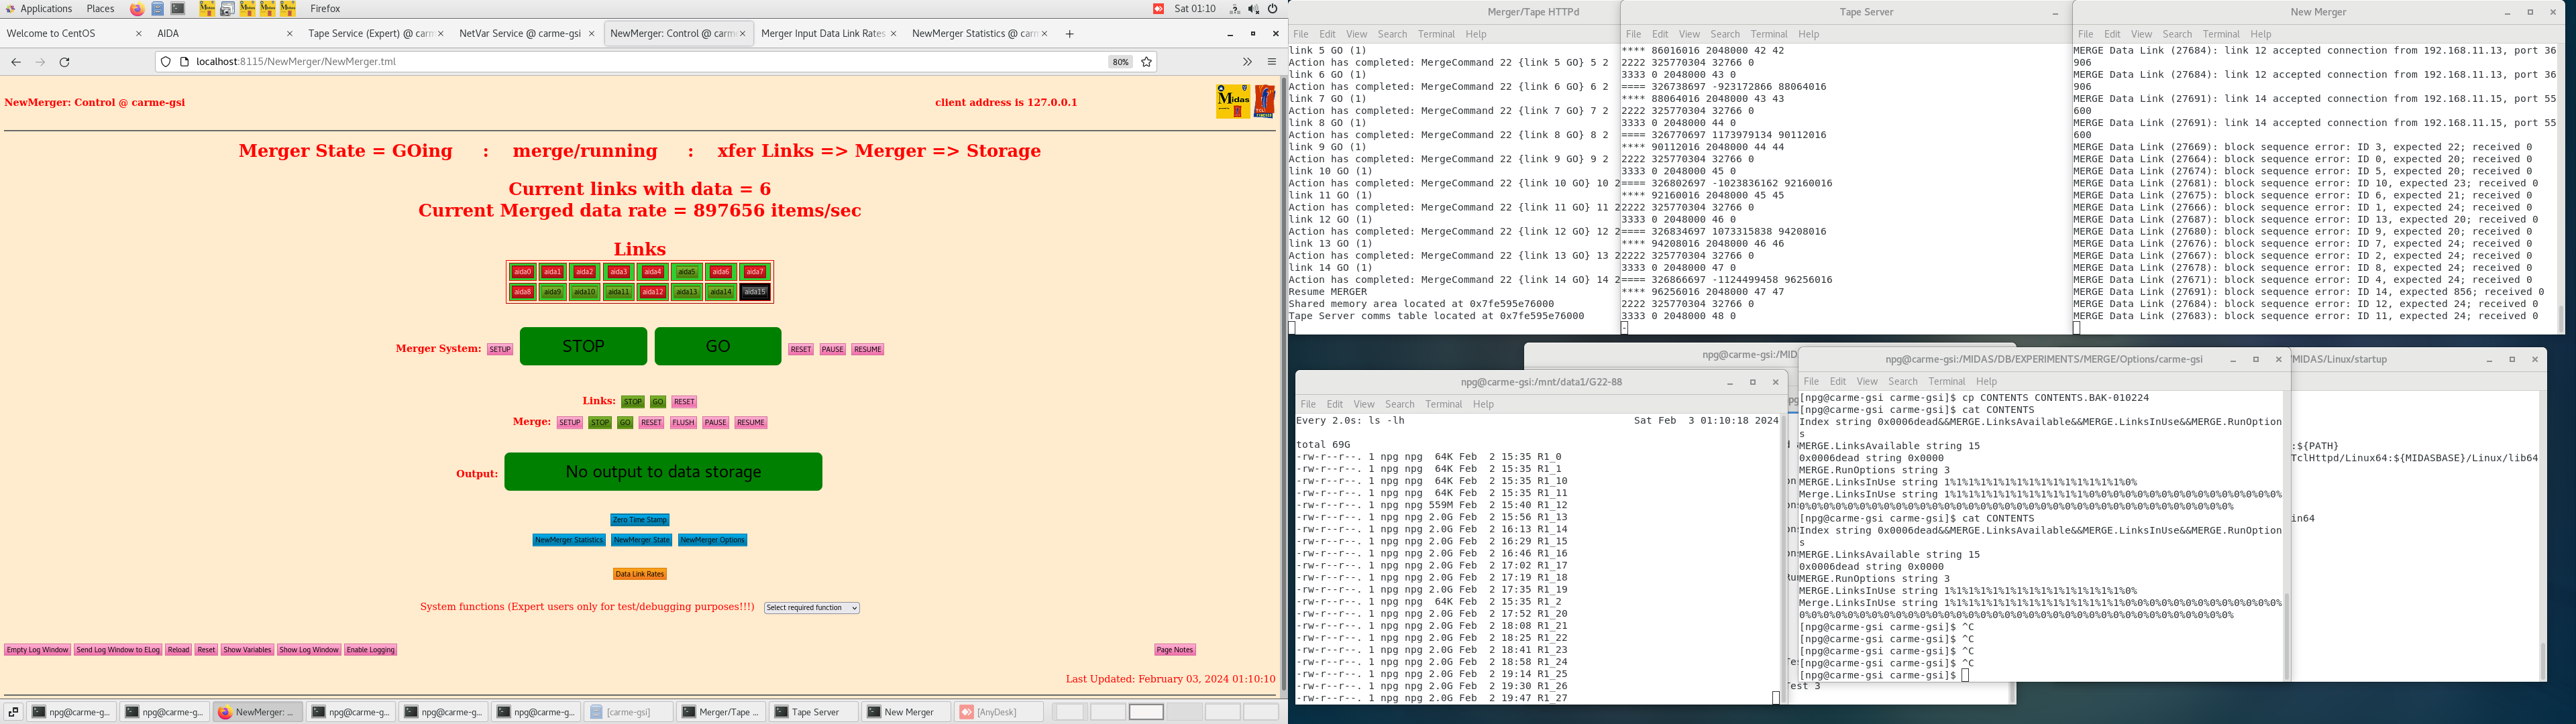
Task: Open a new browser tab with the plus icon
Action: (x=1069, y=34)
